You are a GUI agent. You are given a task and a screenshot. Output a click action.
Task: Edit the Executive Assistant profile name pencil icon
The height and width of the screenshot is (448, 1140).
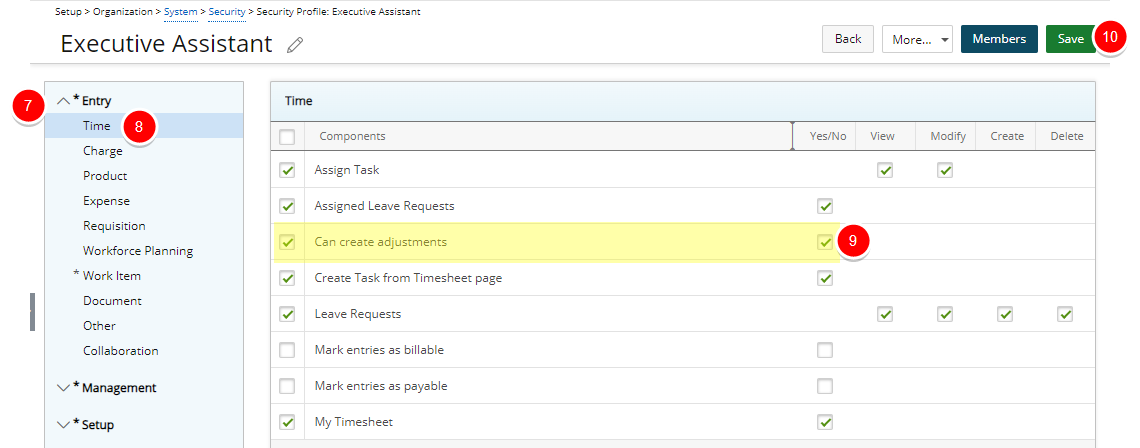click(x=294, y=45)
